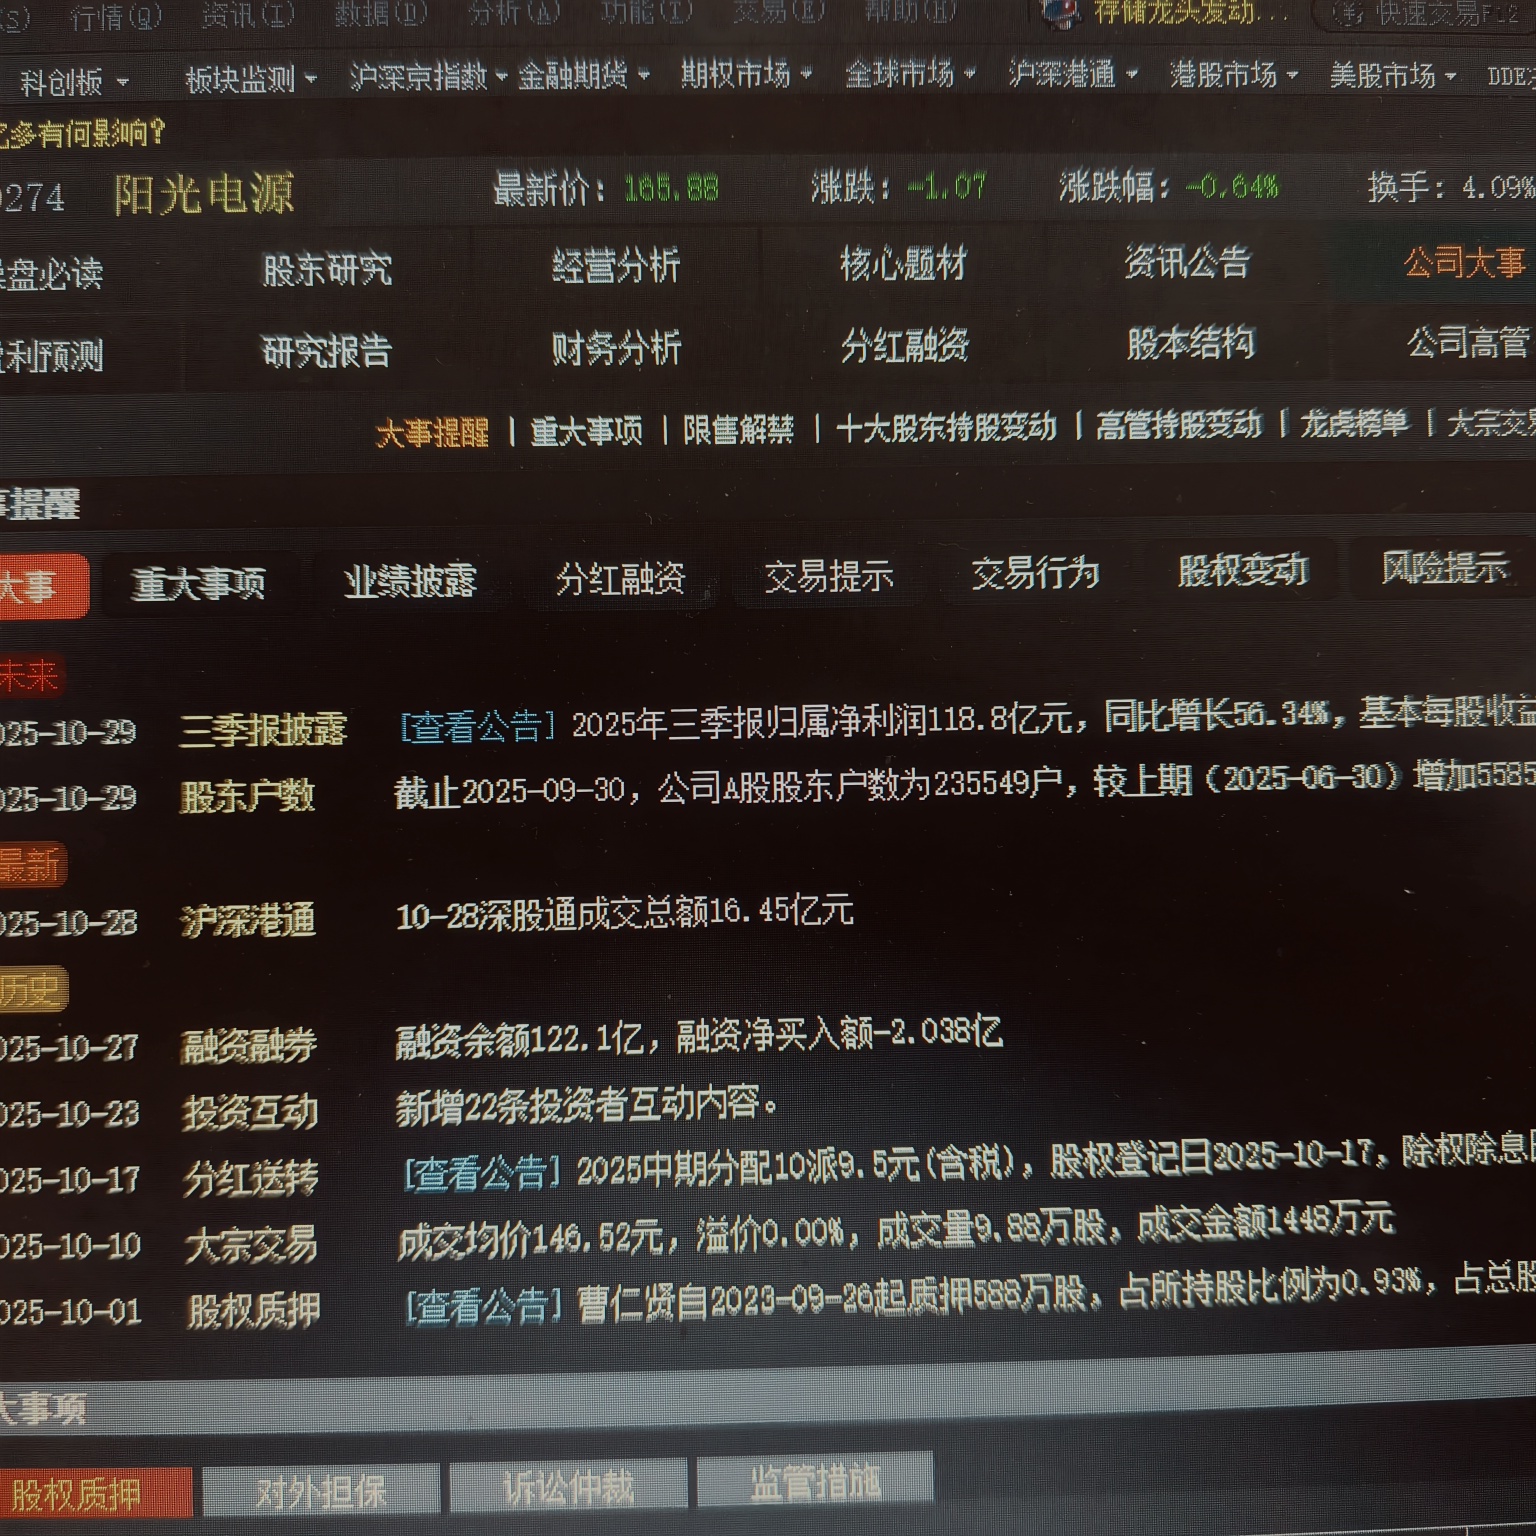Image resolution: width=1536 pixels, height=1536 pixels.
Task: Select the 业绩披露 filter tab
Action: (x=410, y=581)
